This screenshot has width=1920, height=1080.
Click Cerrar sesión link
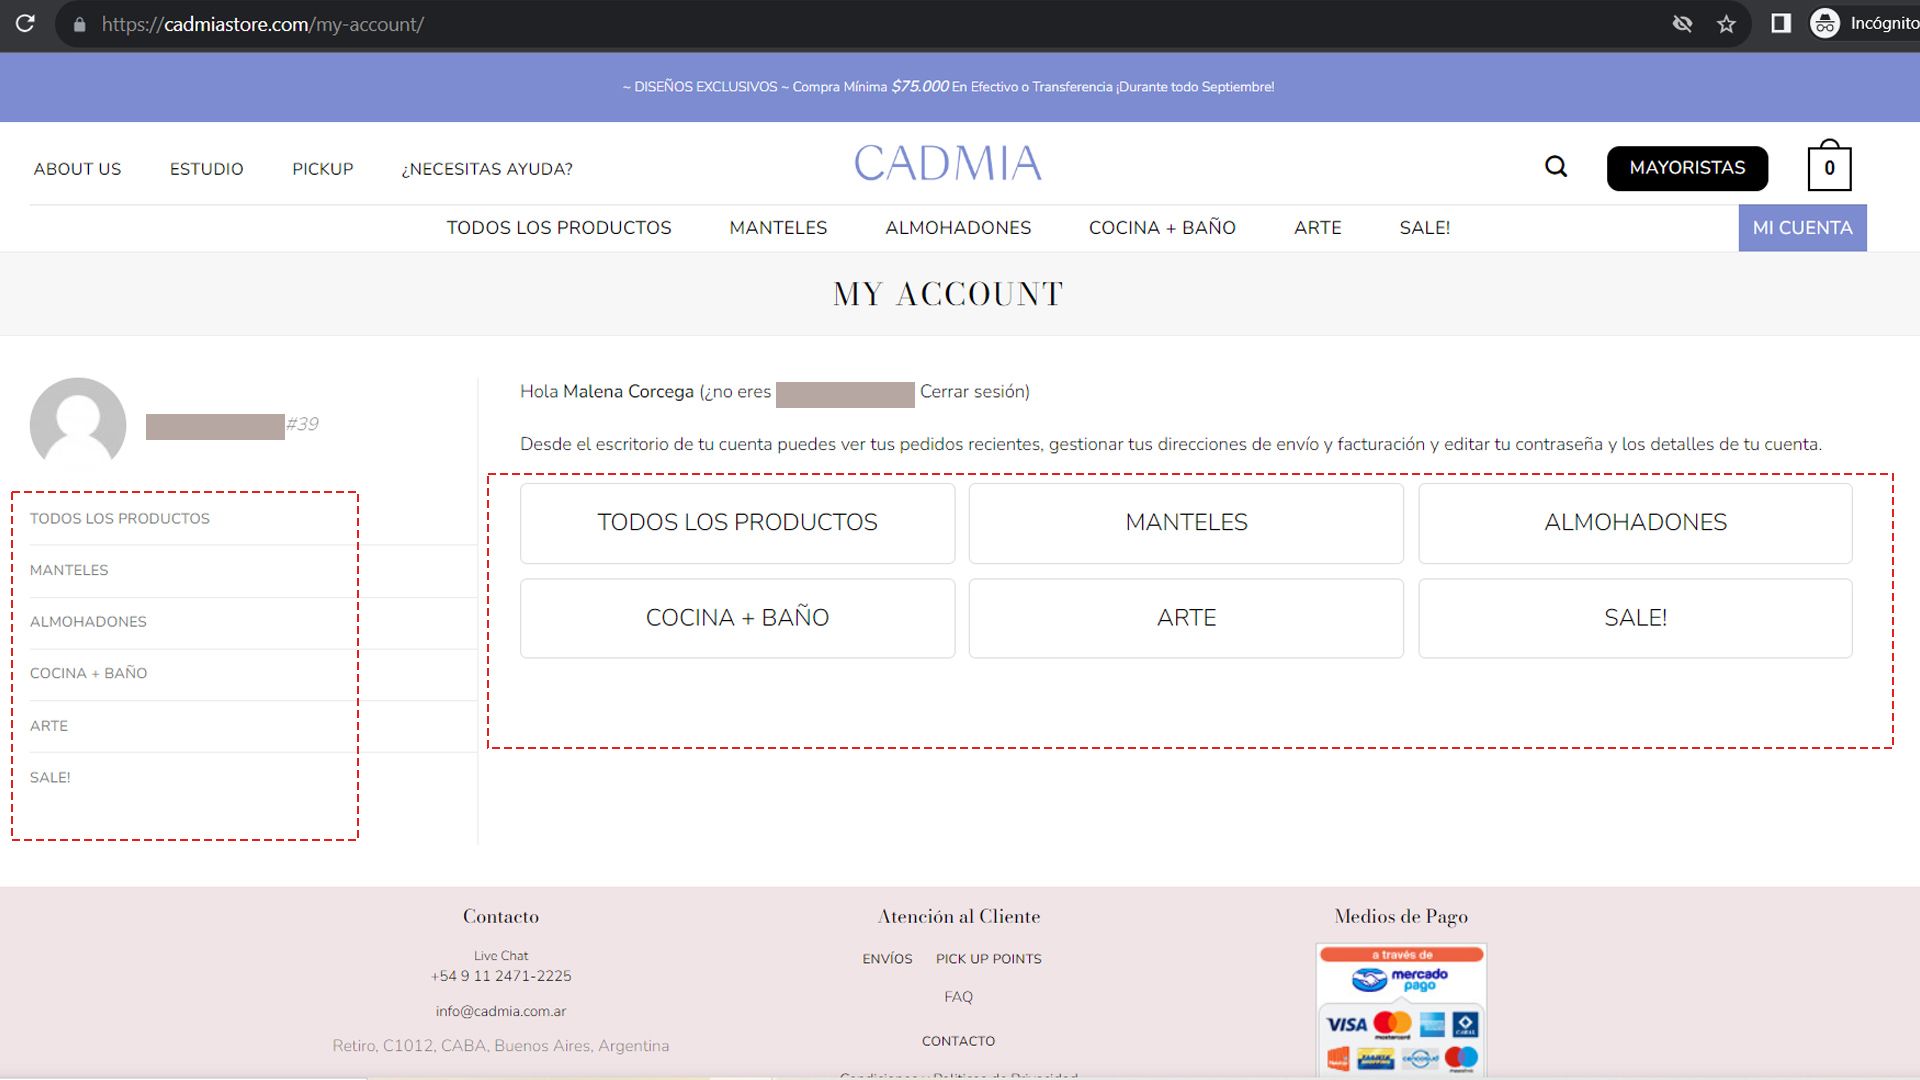point(974,392)
